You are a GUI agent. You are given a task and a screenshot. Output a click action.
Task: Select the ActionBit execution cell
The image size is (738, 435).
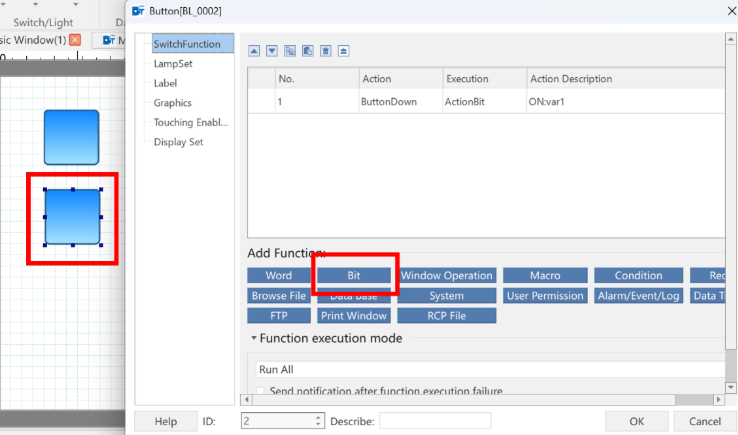(x=485, y=102)
